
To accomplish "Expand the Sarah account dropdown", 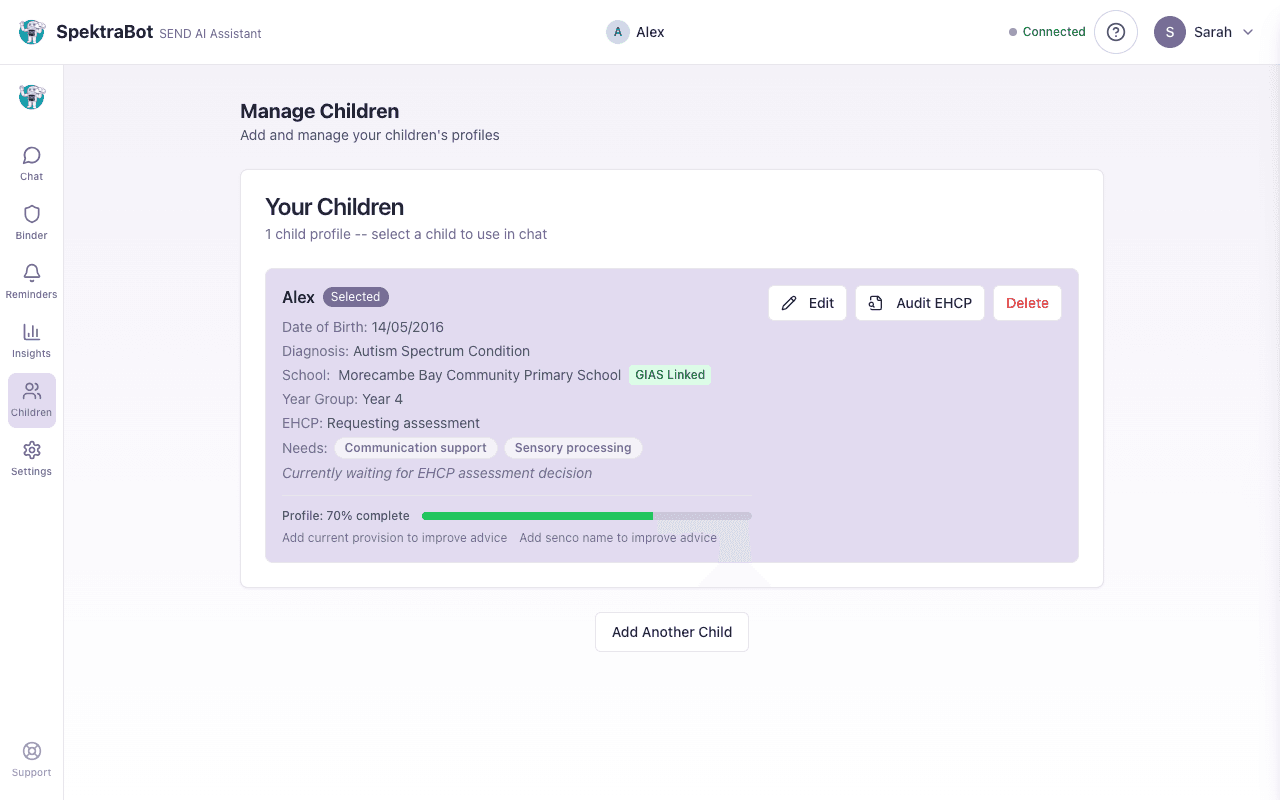I will pos(1205,31).
